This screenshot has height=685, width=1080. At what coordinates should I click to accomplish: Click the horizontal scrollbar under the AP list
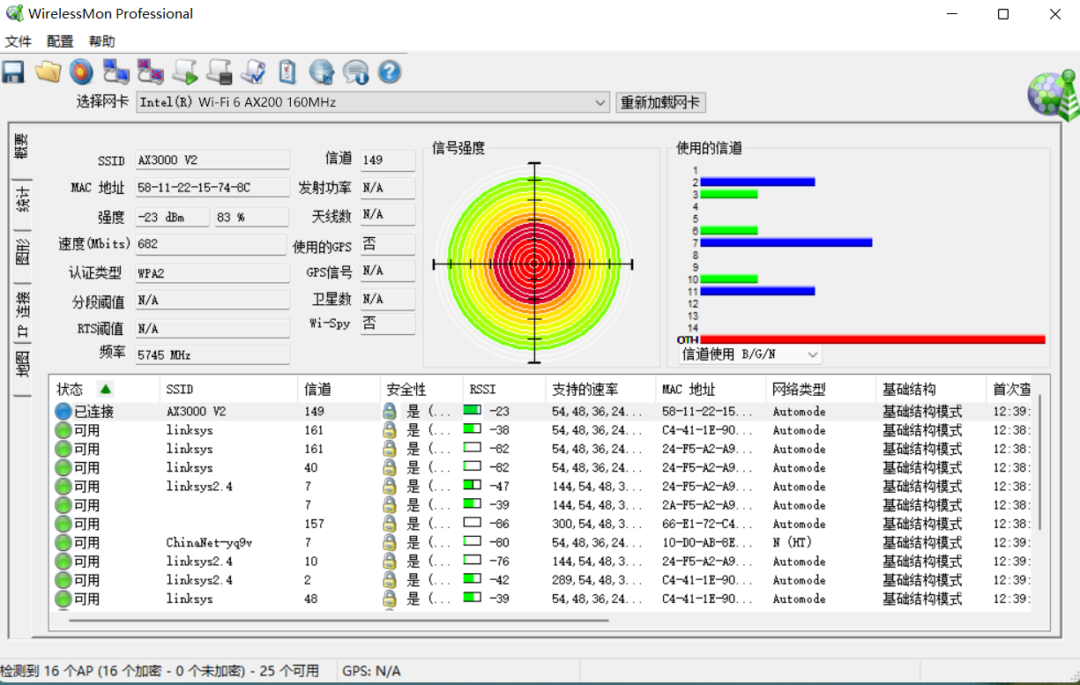pyautogui.click(x=338, y=620)
